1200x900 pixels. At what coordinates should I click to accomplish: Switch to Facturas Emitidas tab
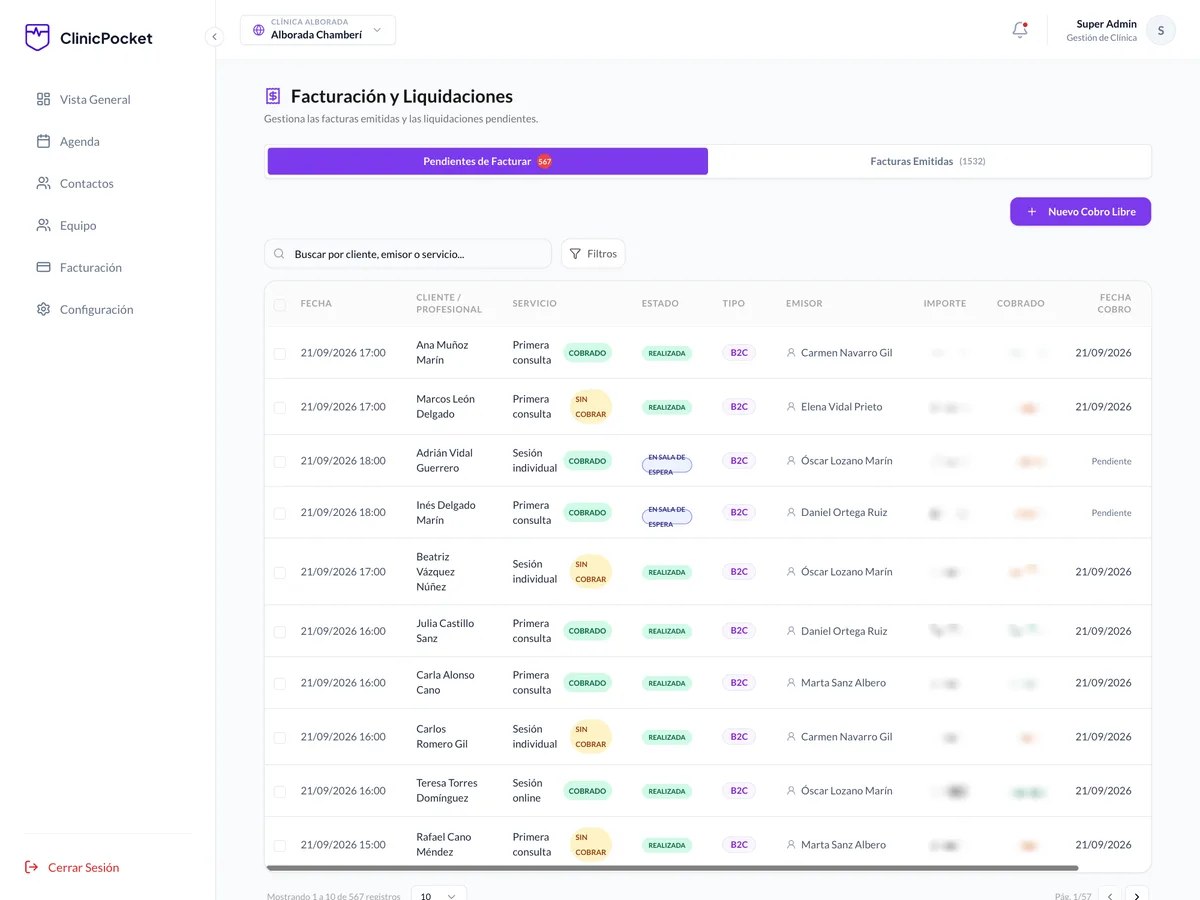(x=929, y=161)
